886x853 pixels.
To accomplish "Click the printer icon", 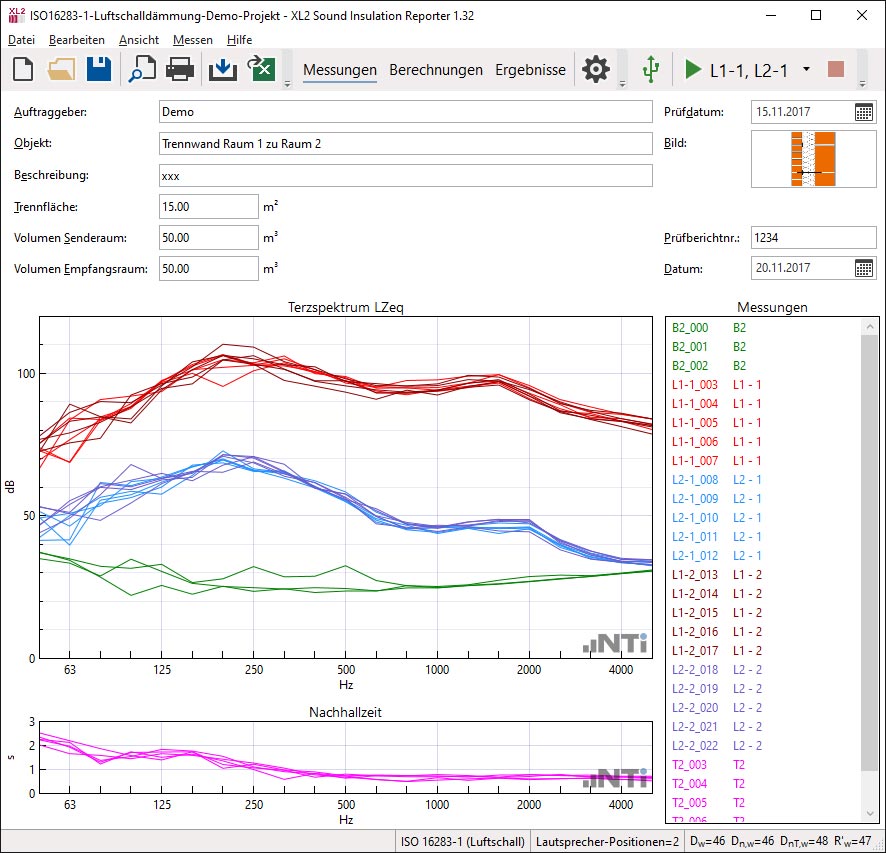I will 180,69.
